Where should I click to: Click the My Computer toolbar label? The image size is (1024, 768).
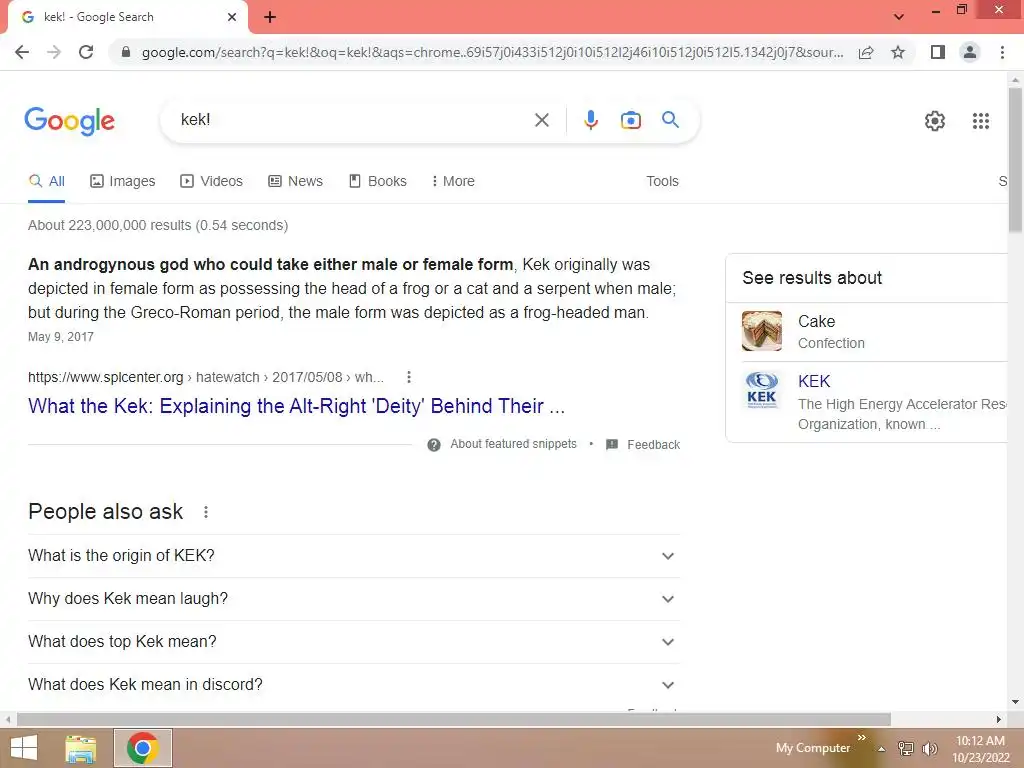(x=813, y=748)
